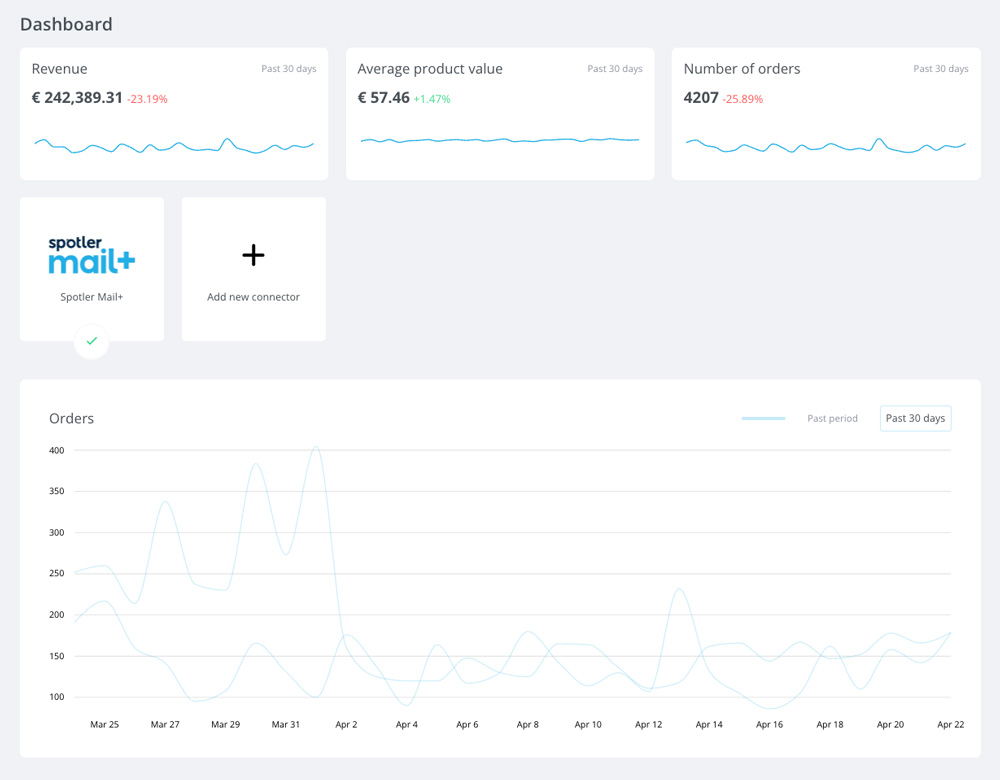Click the green checkmark status badge
Viewport: 1000px width, 780px height.
tap(92, 341)
